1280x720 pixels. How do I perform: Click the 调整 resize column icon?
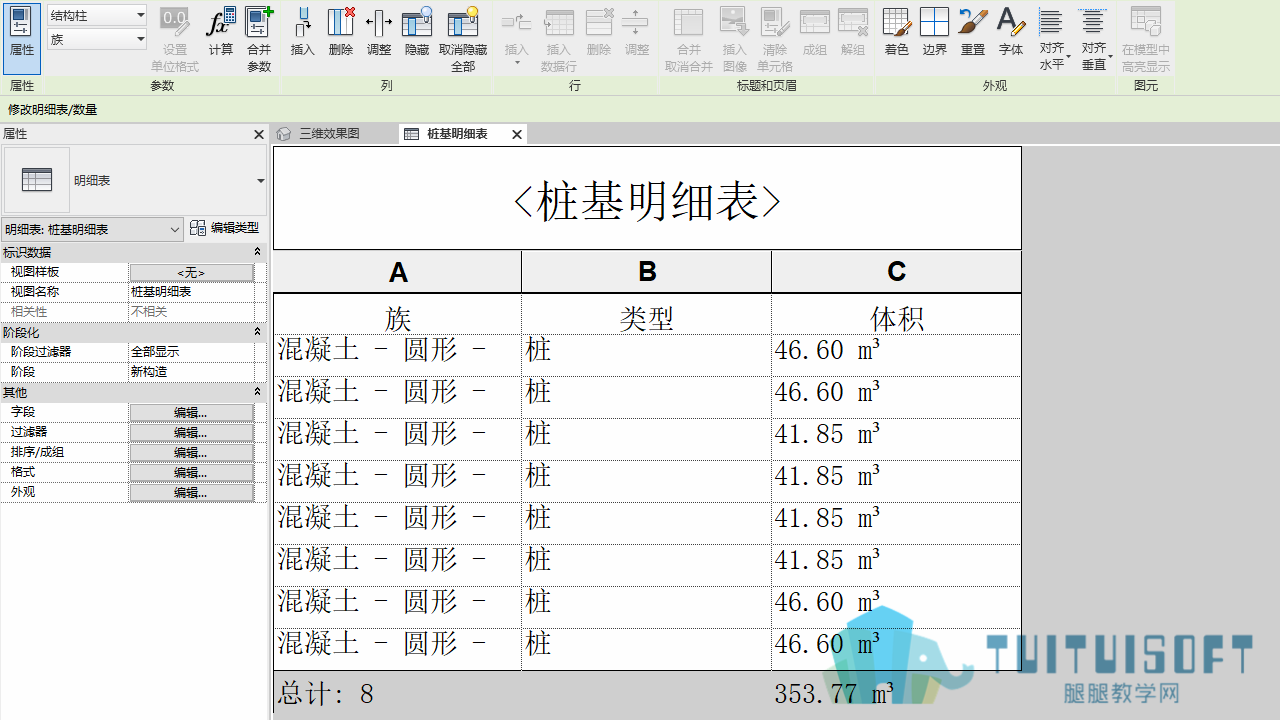click(379, 32)
